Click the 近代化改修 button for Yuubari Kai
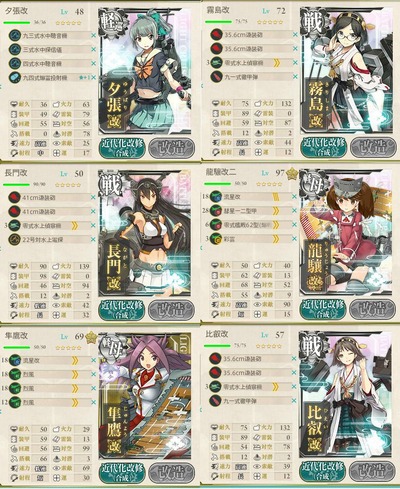400x489 pixels. point(122,148)
